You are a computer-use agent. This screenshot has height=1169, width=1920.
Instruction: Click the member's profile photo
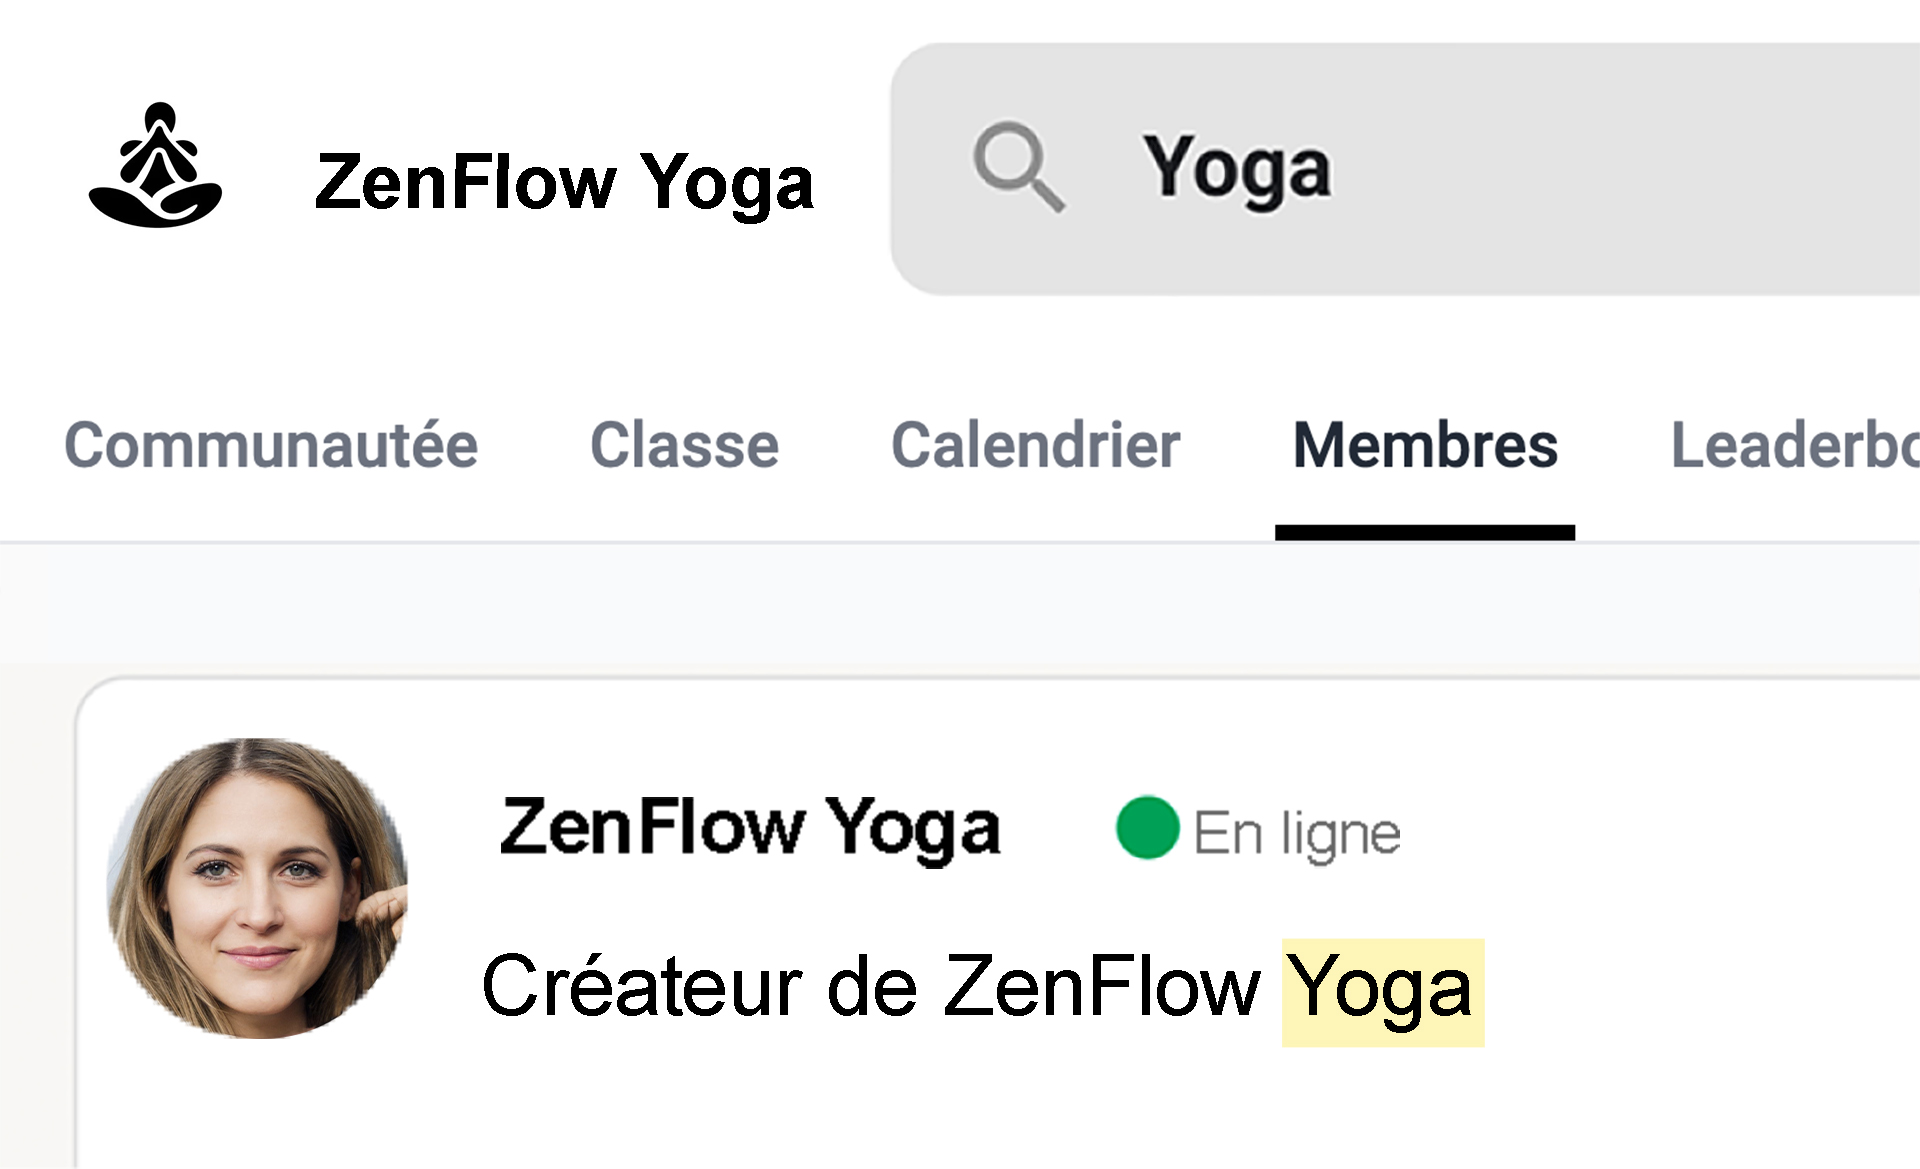(257, 888)
